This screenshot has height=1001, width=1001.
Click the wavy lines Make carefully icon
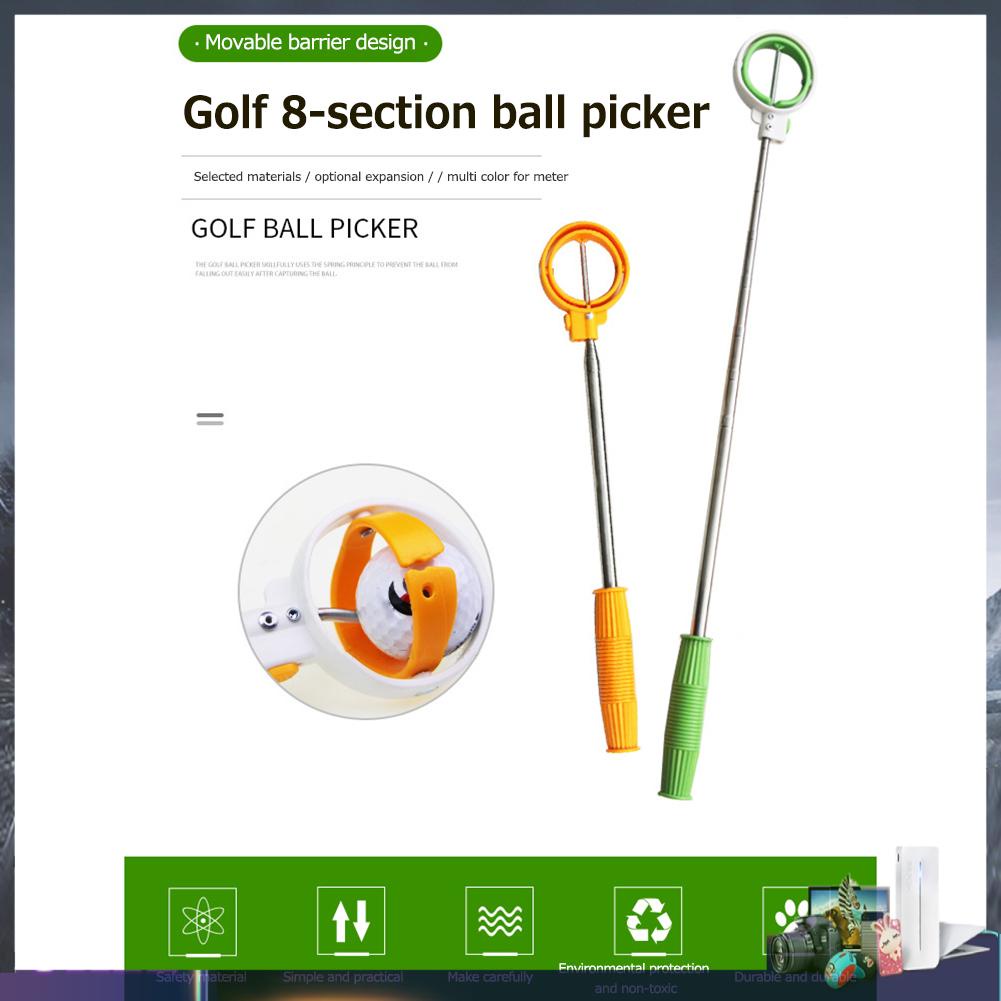tap(499, 920)
